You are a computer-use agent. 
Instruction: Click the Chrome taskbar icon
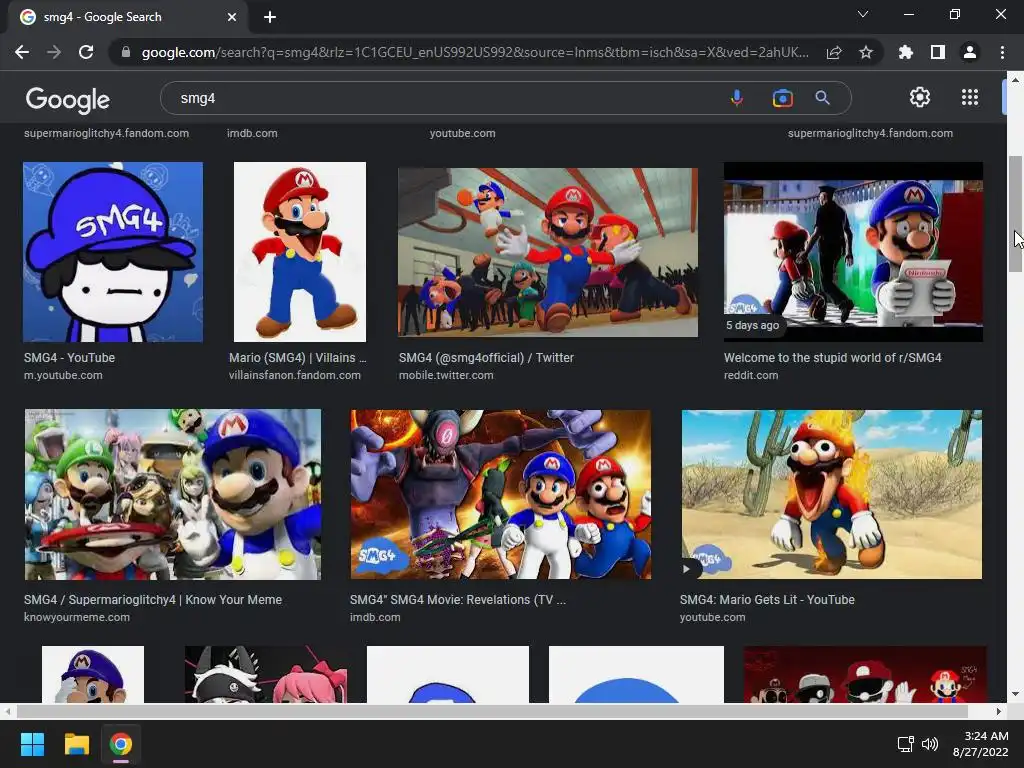(x=121, y=744)
